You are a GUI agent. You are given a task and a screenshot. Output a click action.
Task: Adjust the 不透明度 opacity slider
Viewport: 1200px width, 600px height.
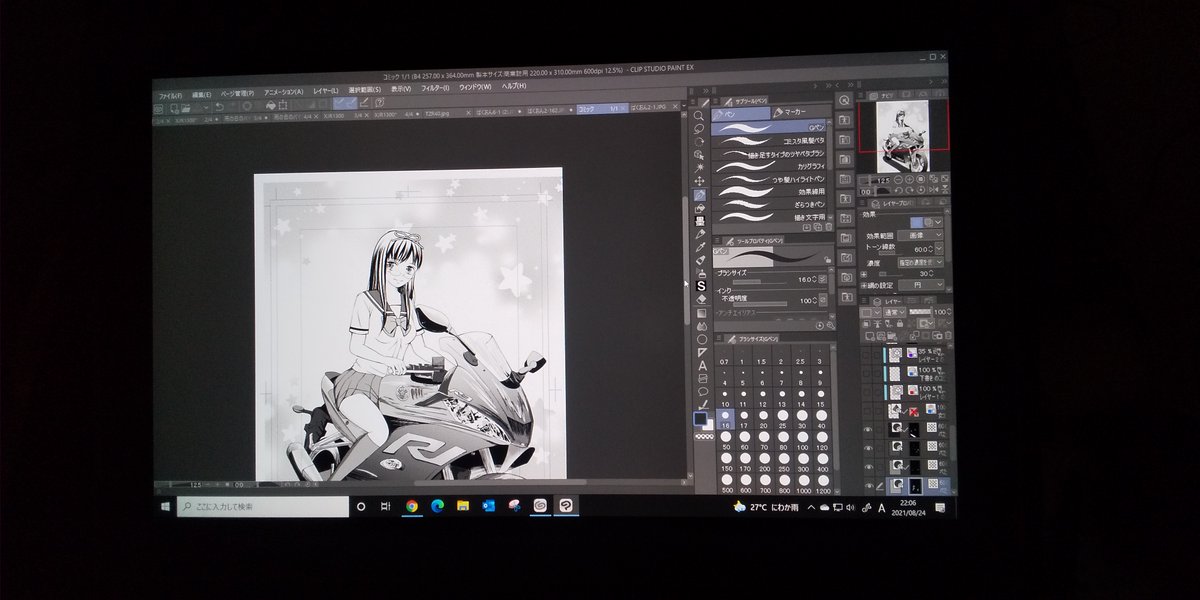760,304
